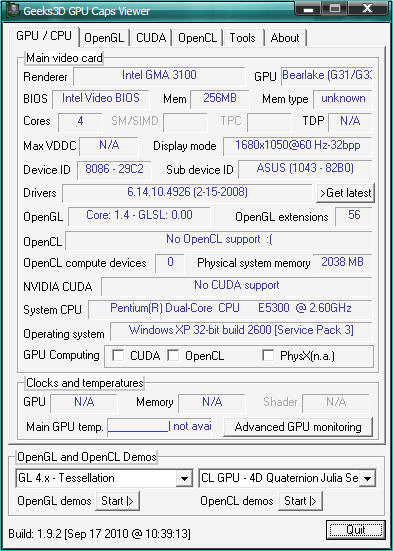
Task: Minimize the GPU Caps Viewer window
Action: click(x=309, y=9)
